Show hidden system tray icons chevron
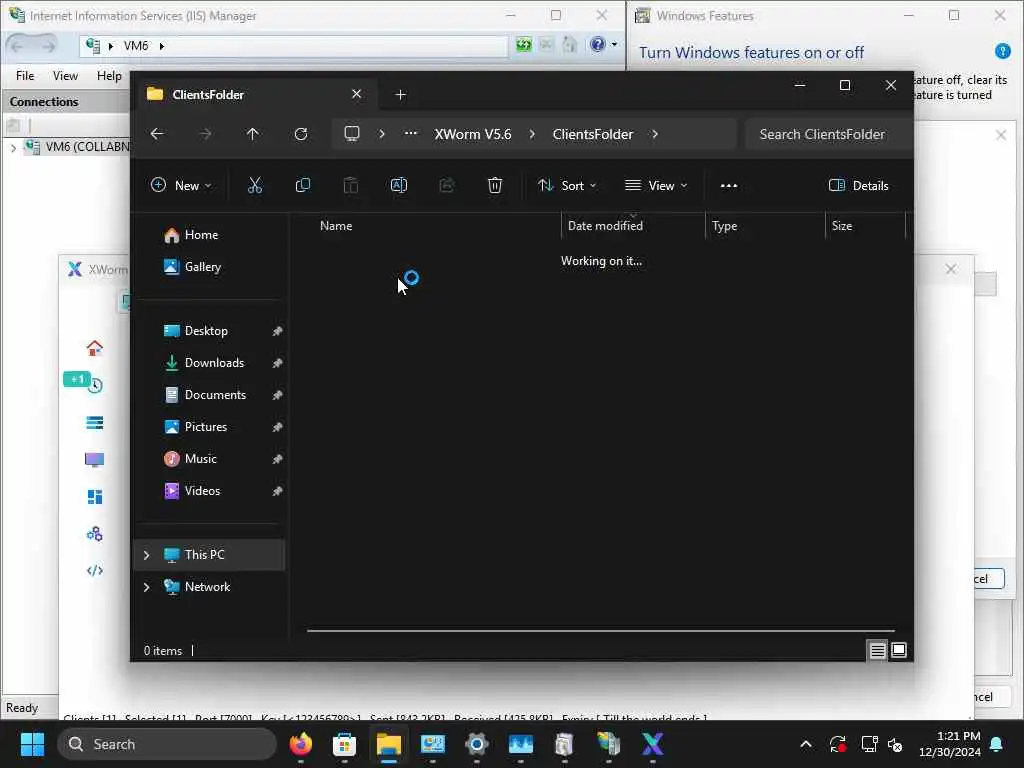 tap(806, 744)
